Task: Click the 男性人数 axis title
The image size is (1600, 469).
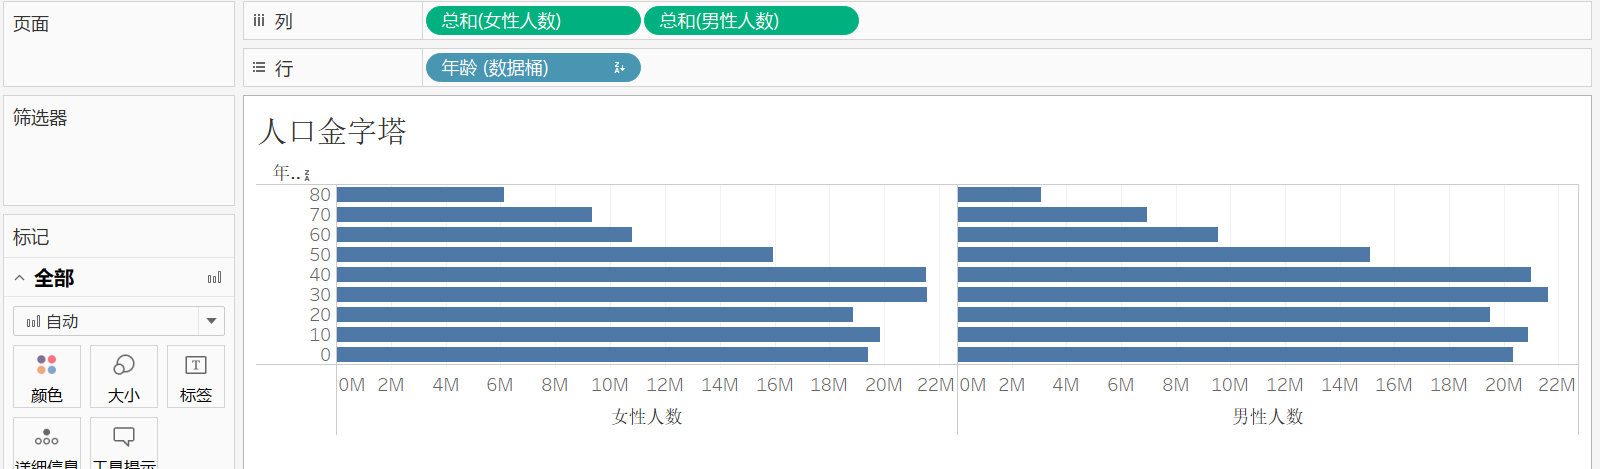Action: coord(1268,416)
